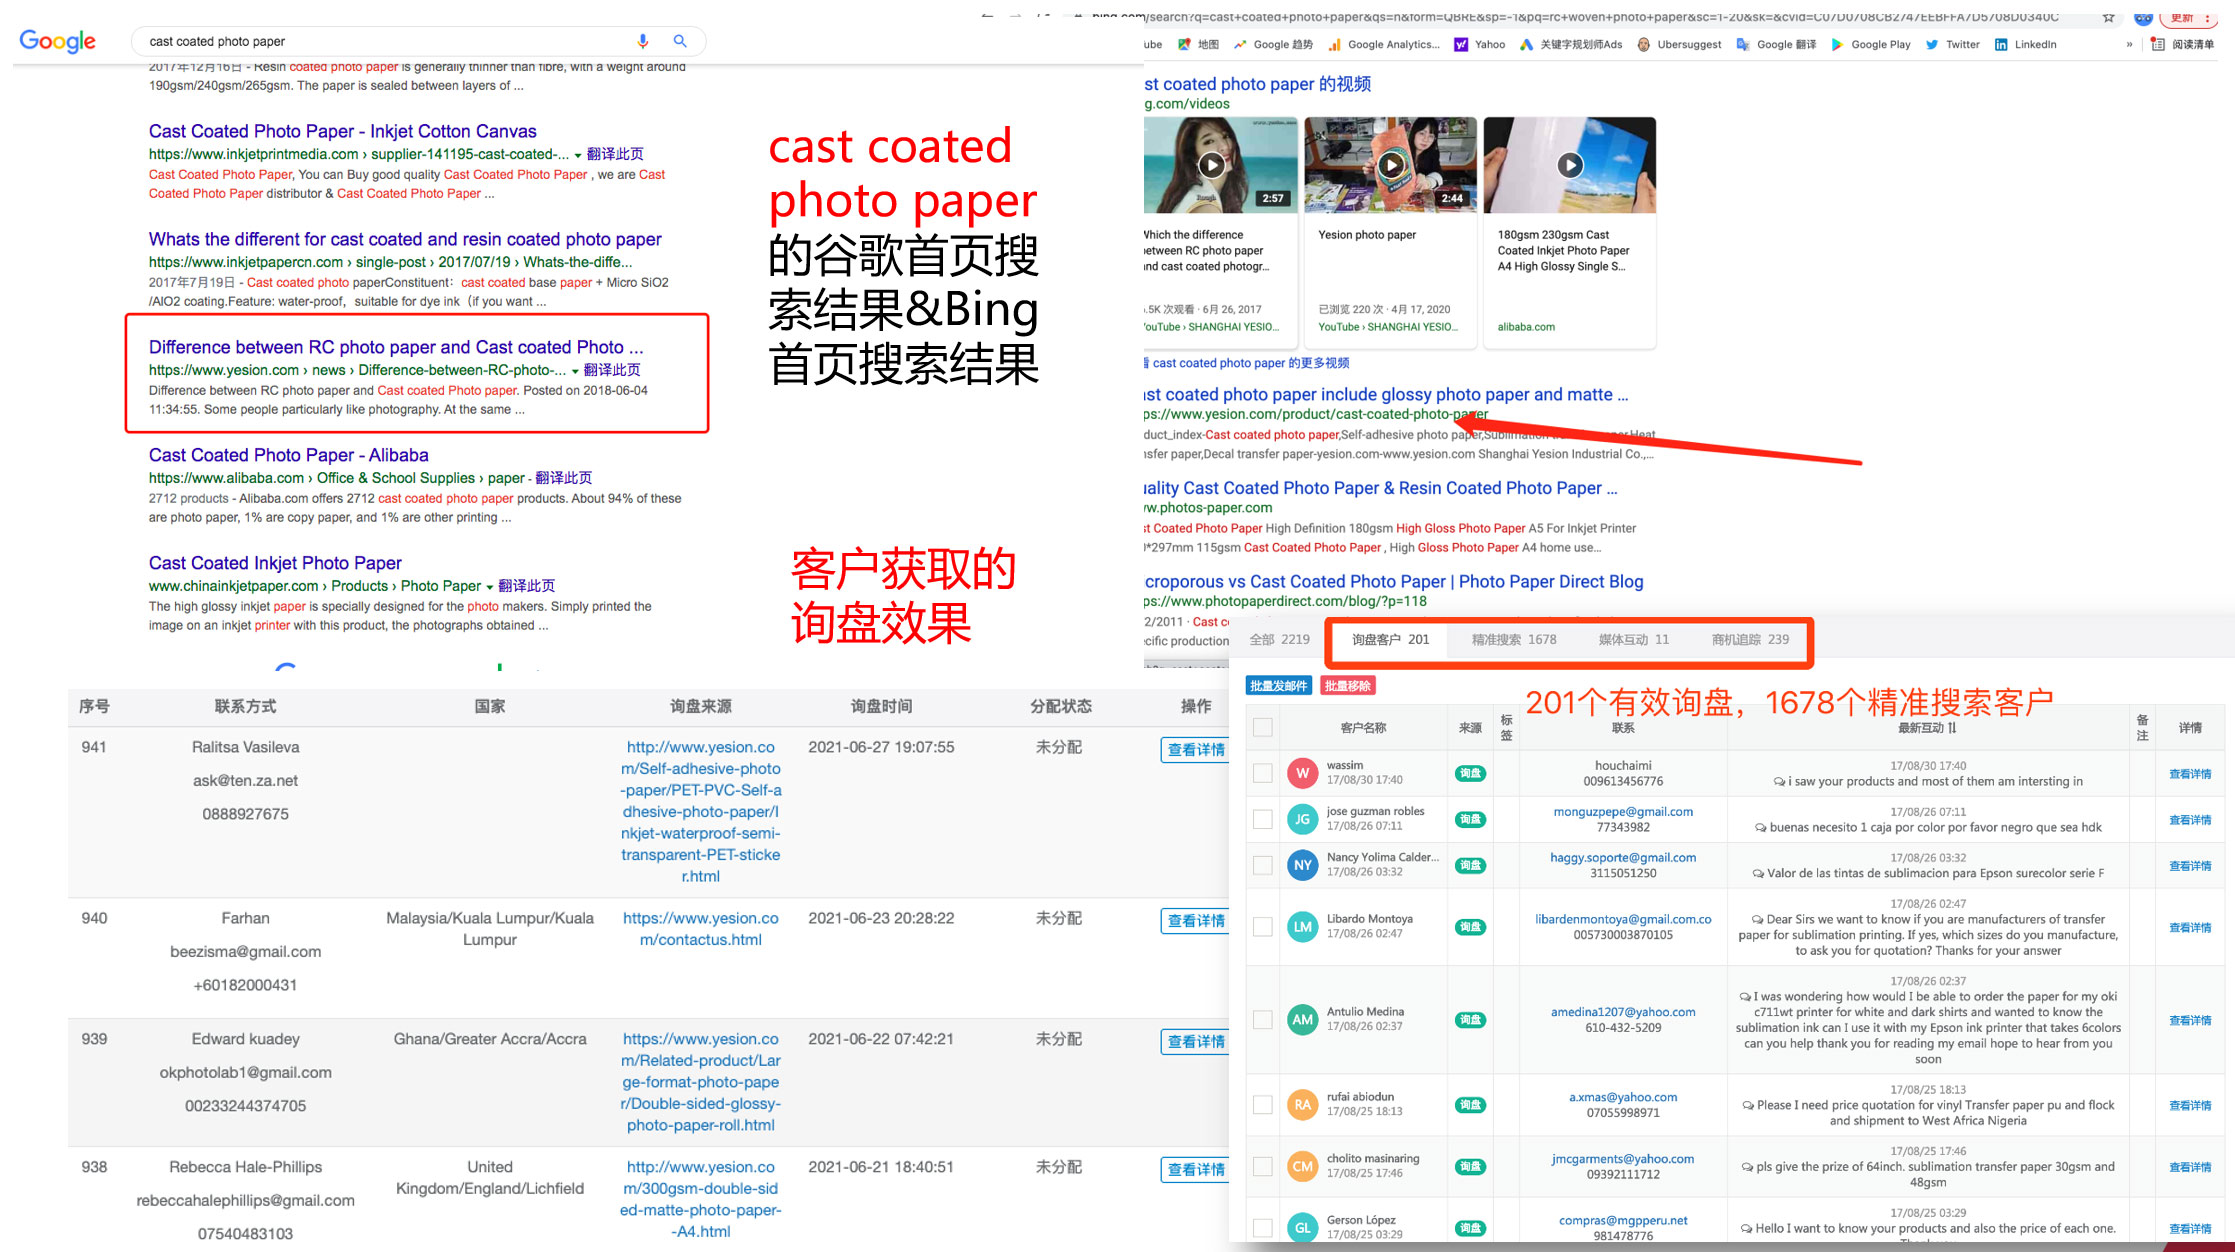
Task: Open the 阅读清单 reading list
Action: pyautogui.click(x=2183, y=44)
